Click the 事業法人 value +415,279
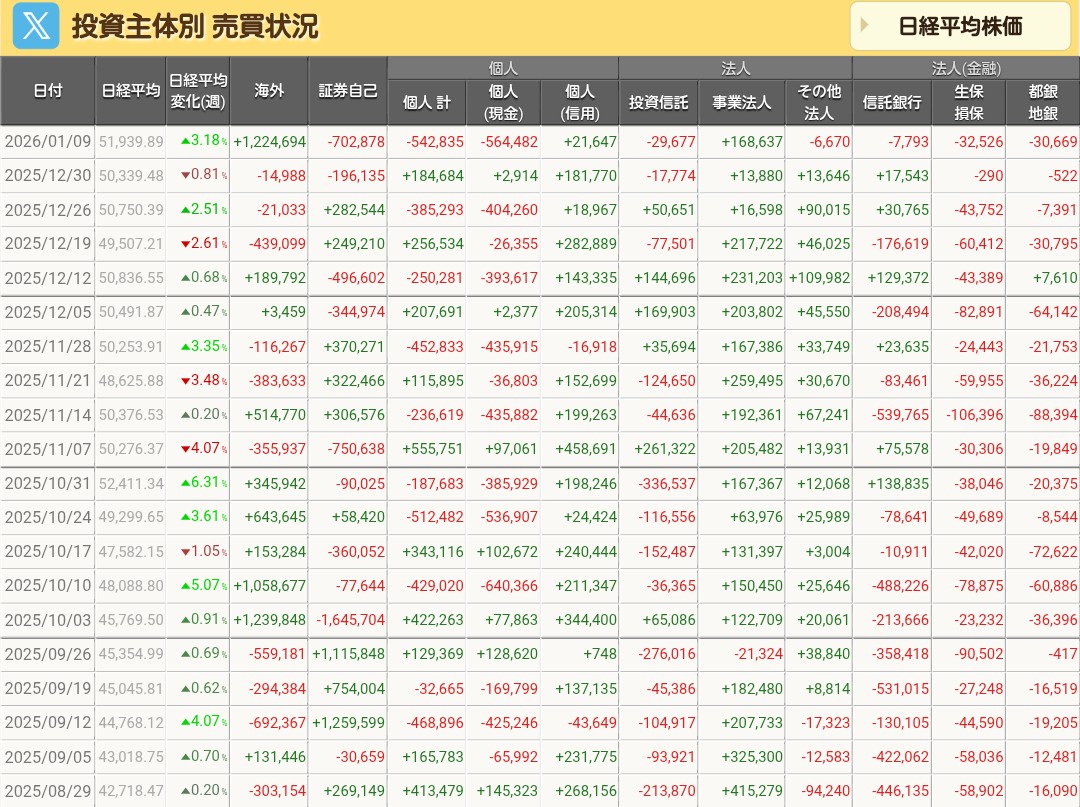The width and height of the screenshot is (1080, 807). [x=752, y=790]
